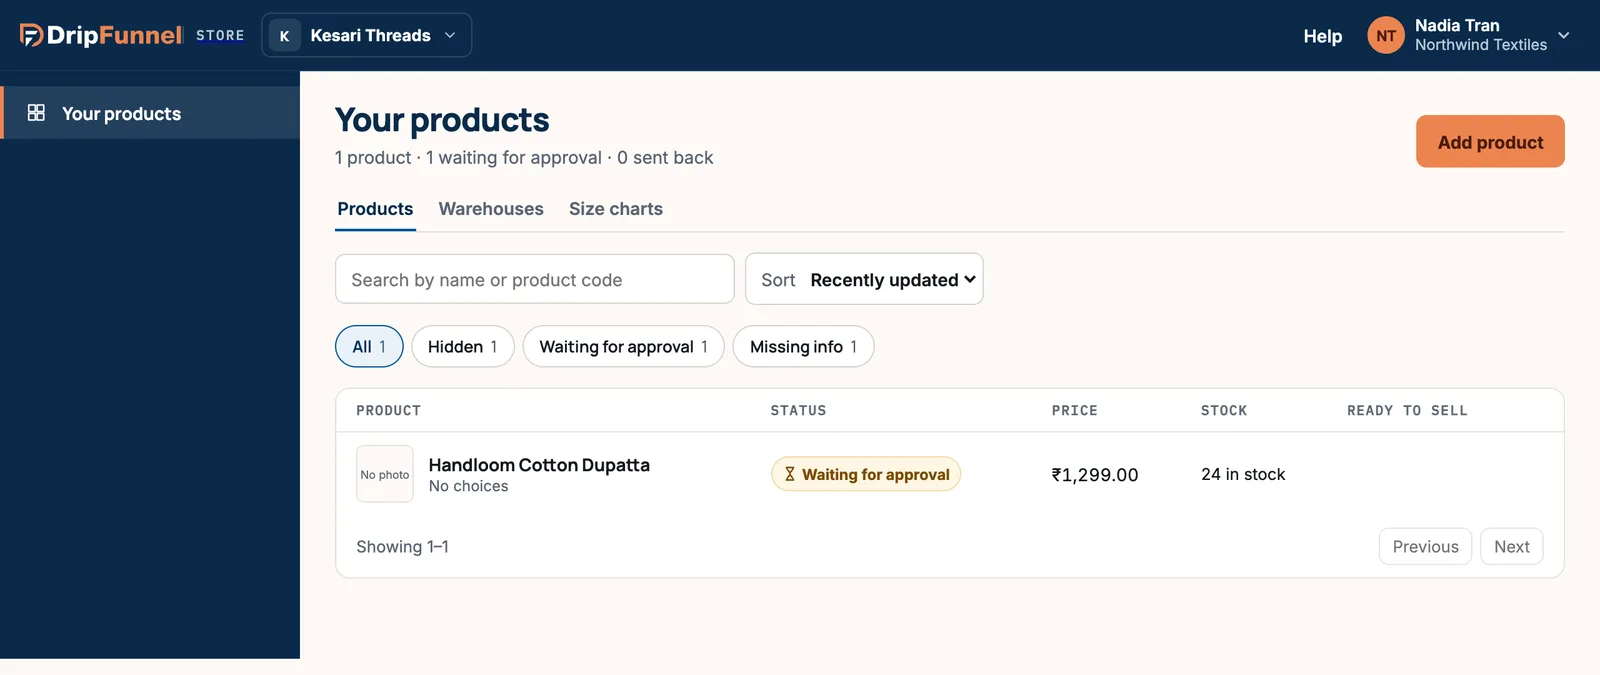The width and height of the screenshot is (1600, 675).
Task: Switch to the Products tab
Action: coord(375,209)
